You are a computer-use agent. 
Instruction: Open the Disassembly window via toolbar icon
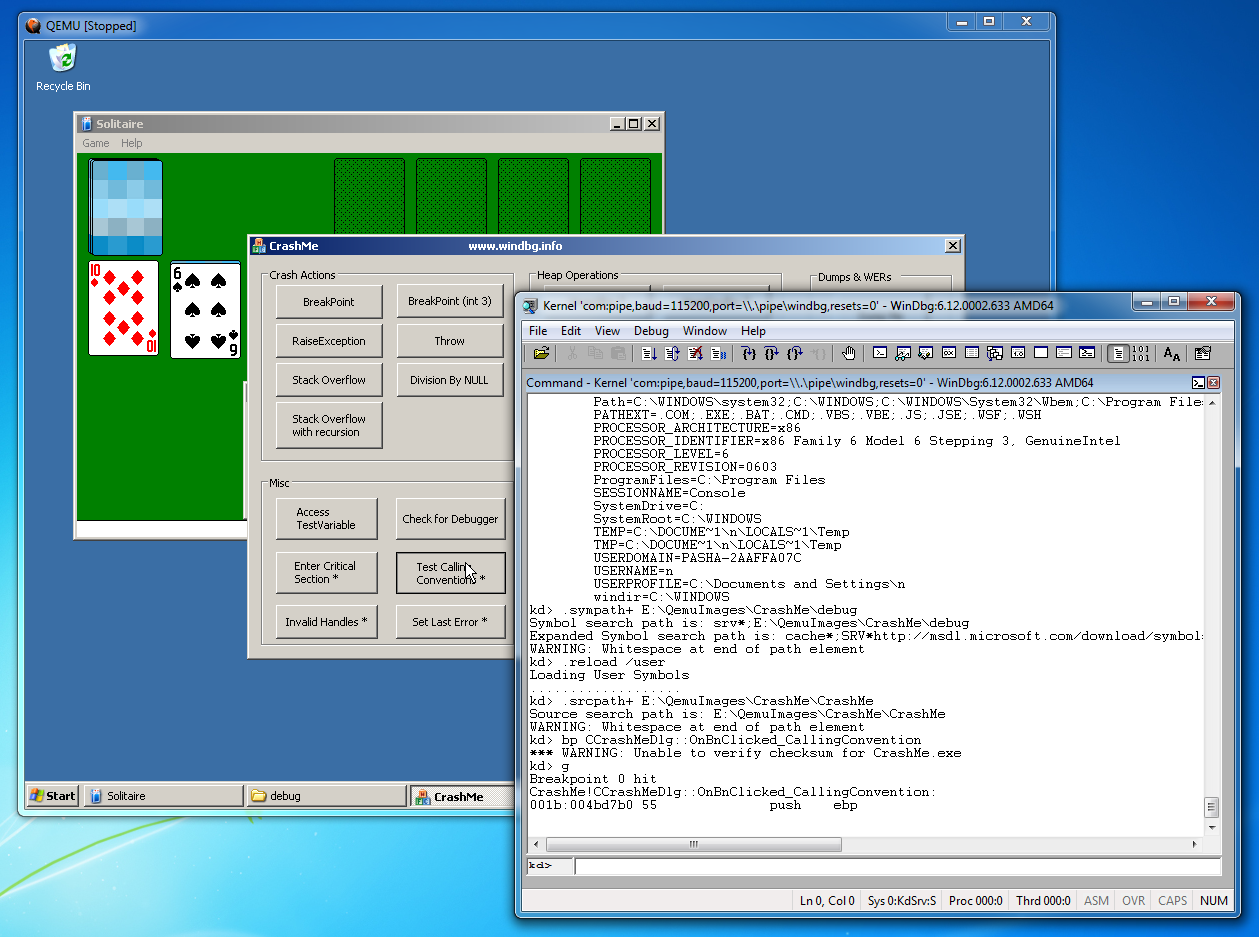(1018, 353)
